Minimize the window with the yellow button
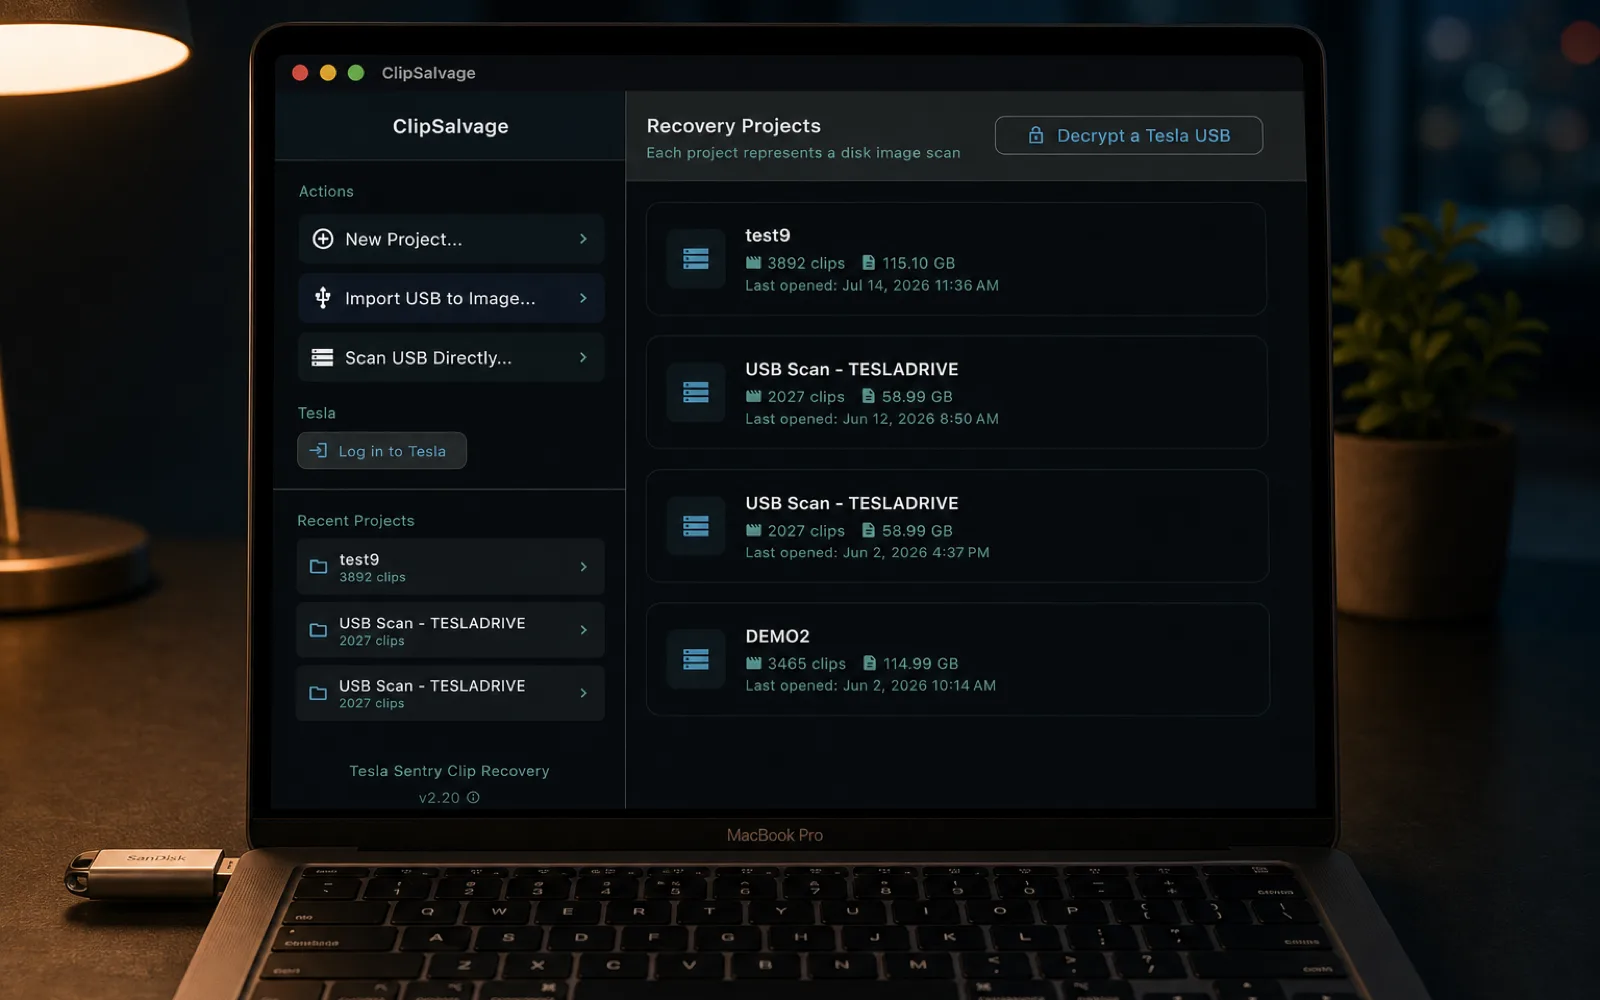The width and height of the screenshot is (1600, 1000). [328, 73]
